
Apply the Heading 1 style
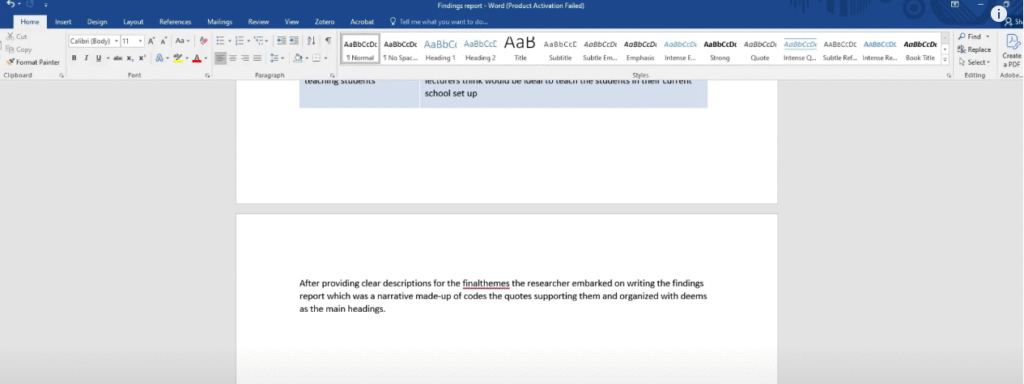point(440,49)
